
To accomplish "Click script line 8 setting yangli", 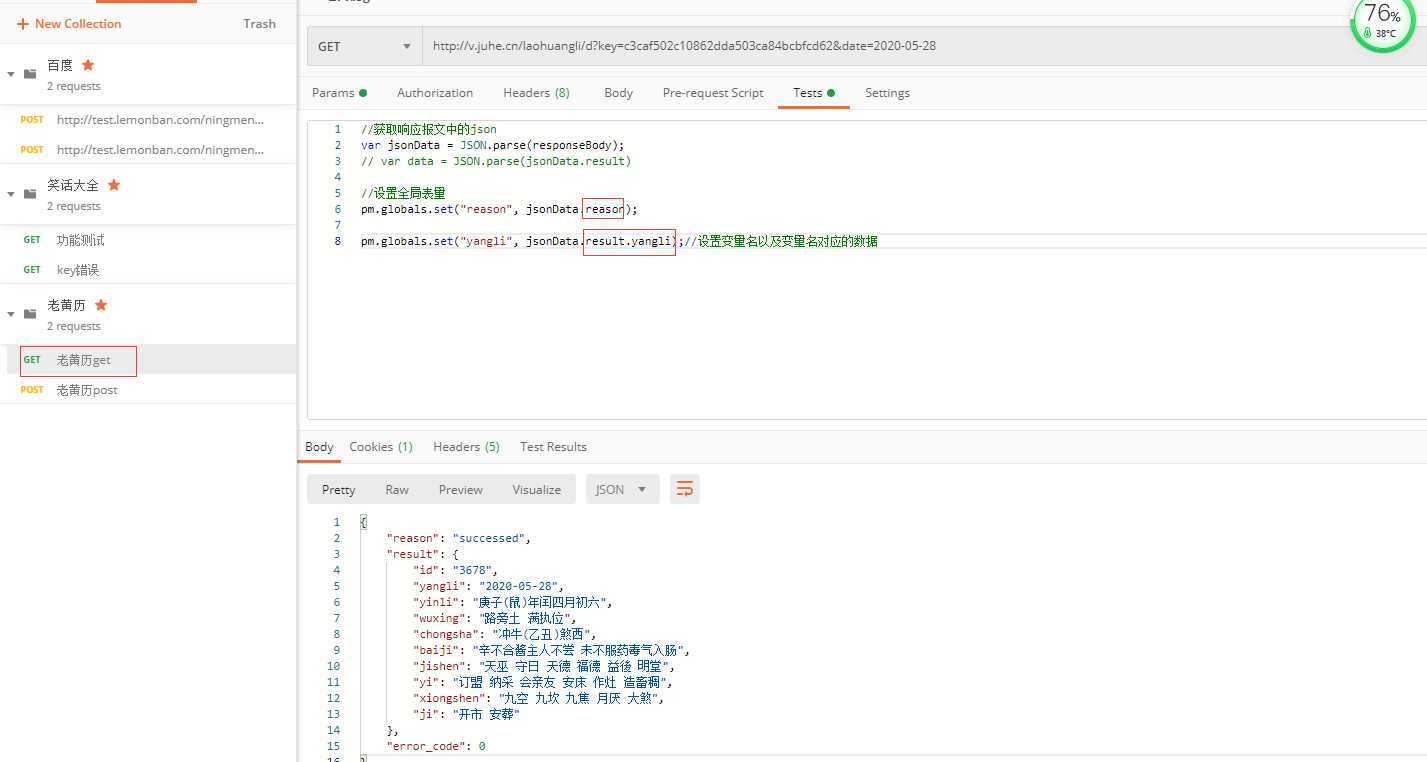I will pos(619,241).
